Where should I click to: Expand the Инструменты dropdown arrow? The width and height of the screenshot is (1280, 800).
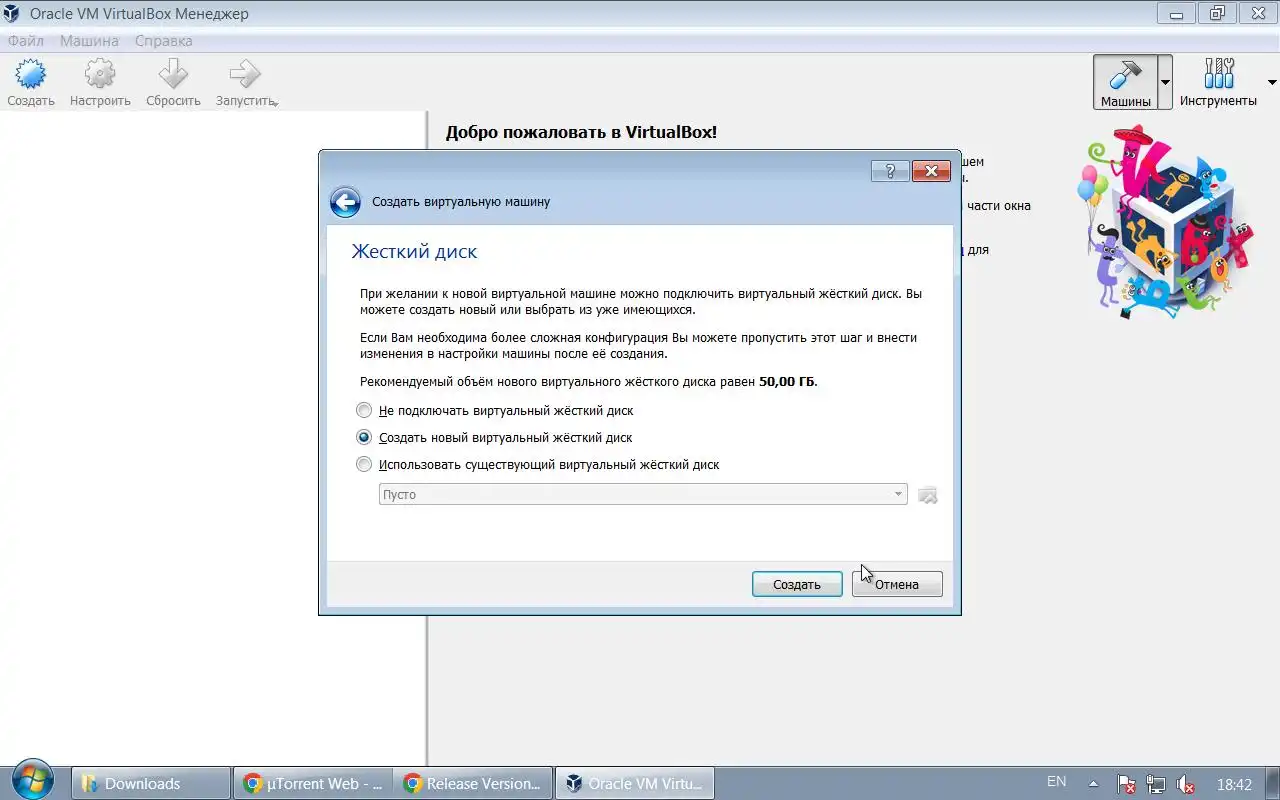pyautogui.click(x=1272, y=82)
